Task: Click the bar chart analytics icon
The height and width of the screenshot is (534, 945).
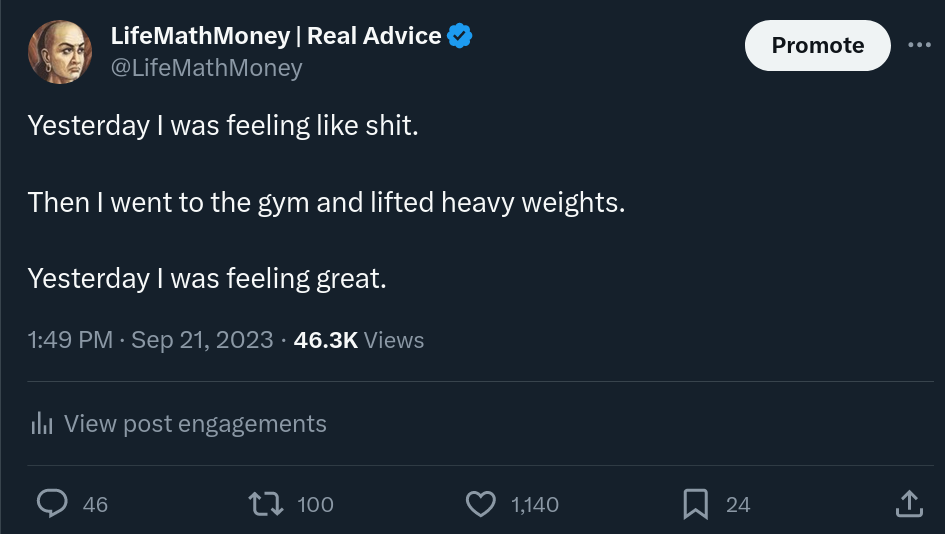Action: 42,424
